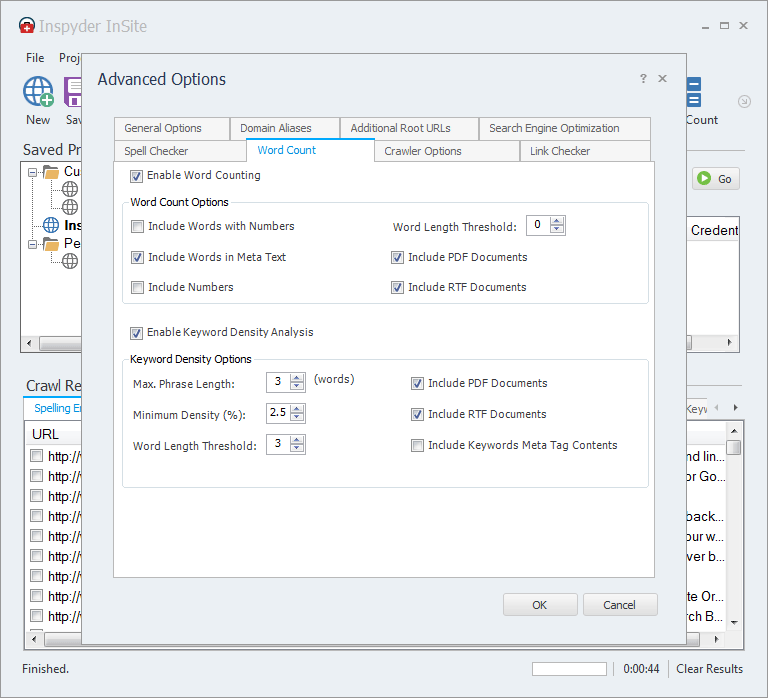
Task: Click the Word Length Threshold input showing 0
Action: tap(538, 225)
